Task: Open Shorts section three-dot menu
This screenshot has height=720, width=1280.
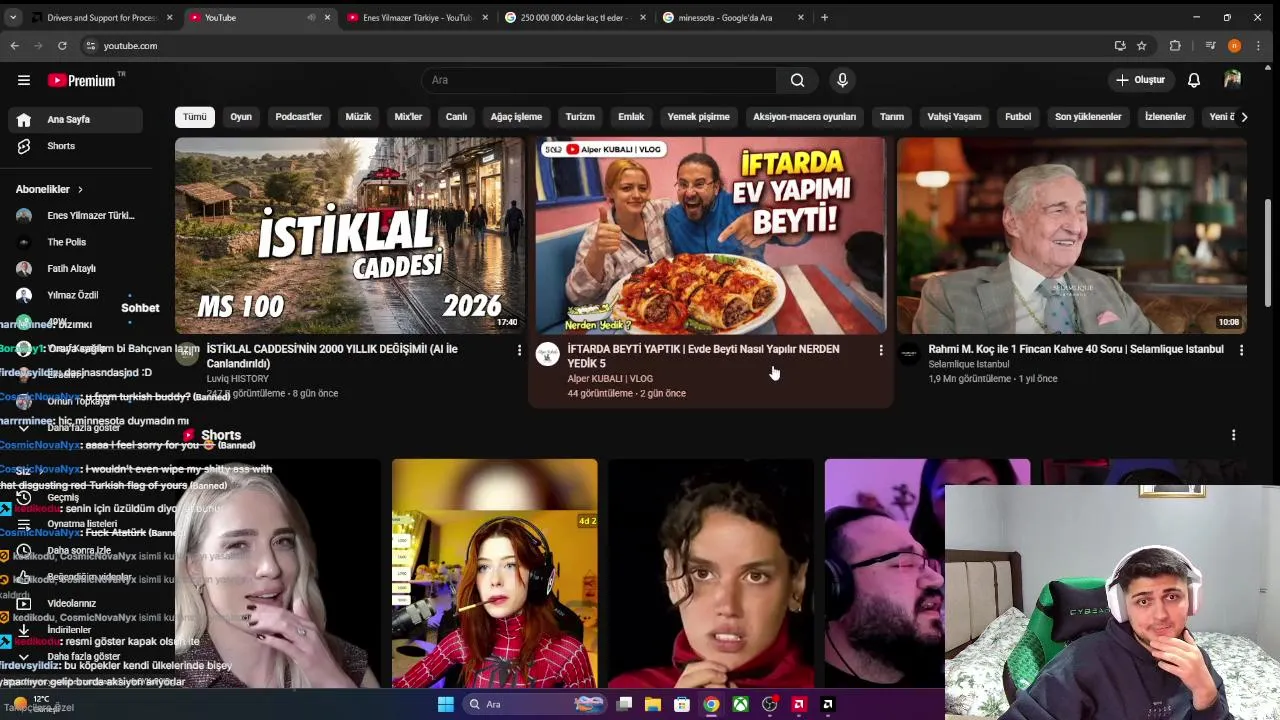Action: pyautogui.click(x=1233, y=435)
